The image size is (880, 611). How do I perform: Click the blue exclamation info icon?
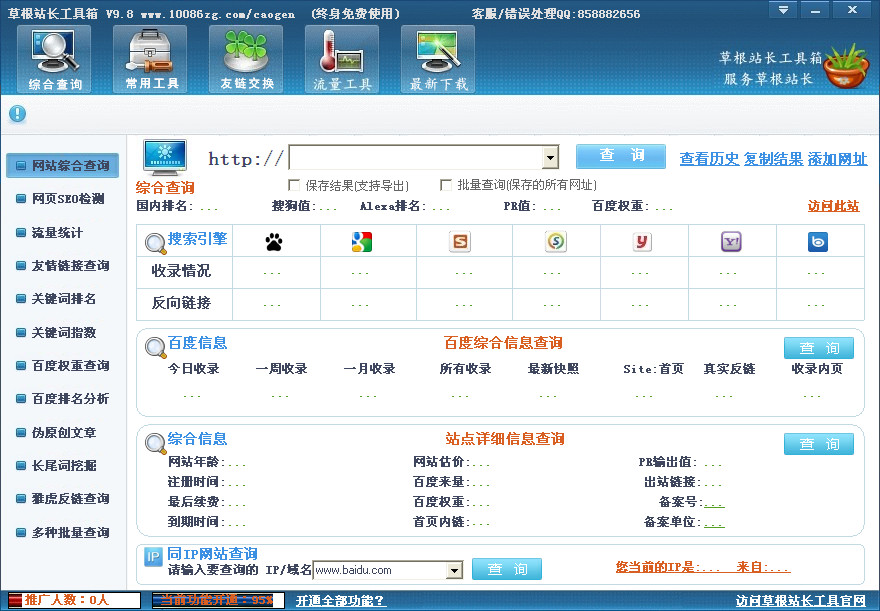[x=17, y=114]
